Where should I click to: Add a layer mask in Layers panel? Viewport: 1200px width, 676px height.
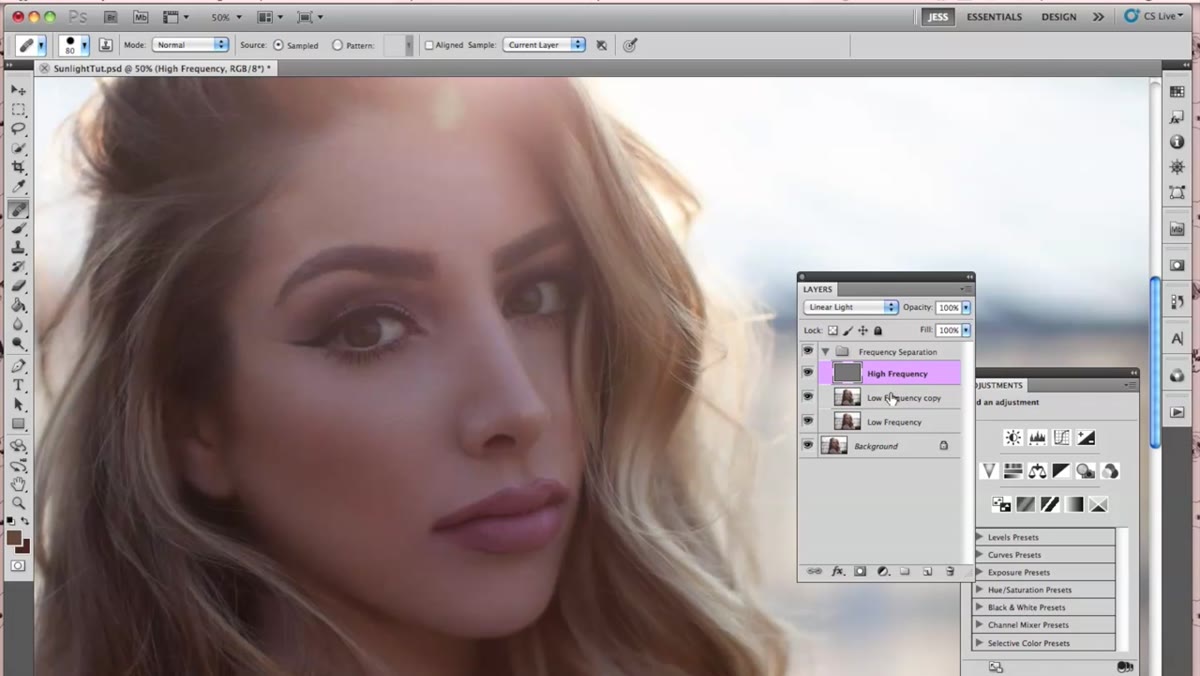pos(860,571)
